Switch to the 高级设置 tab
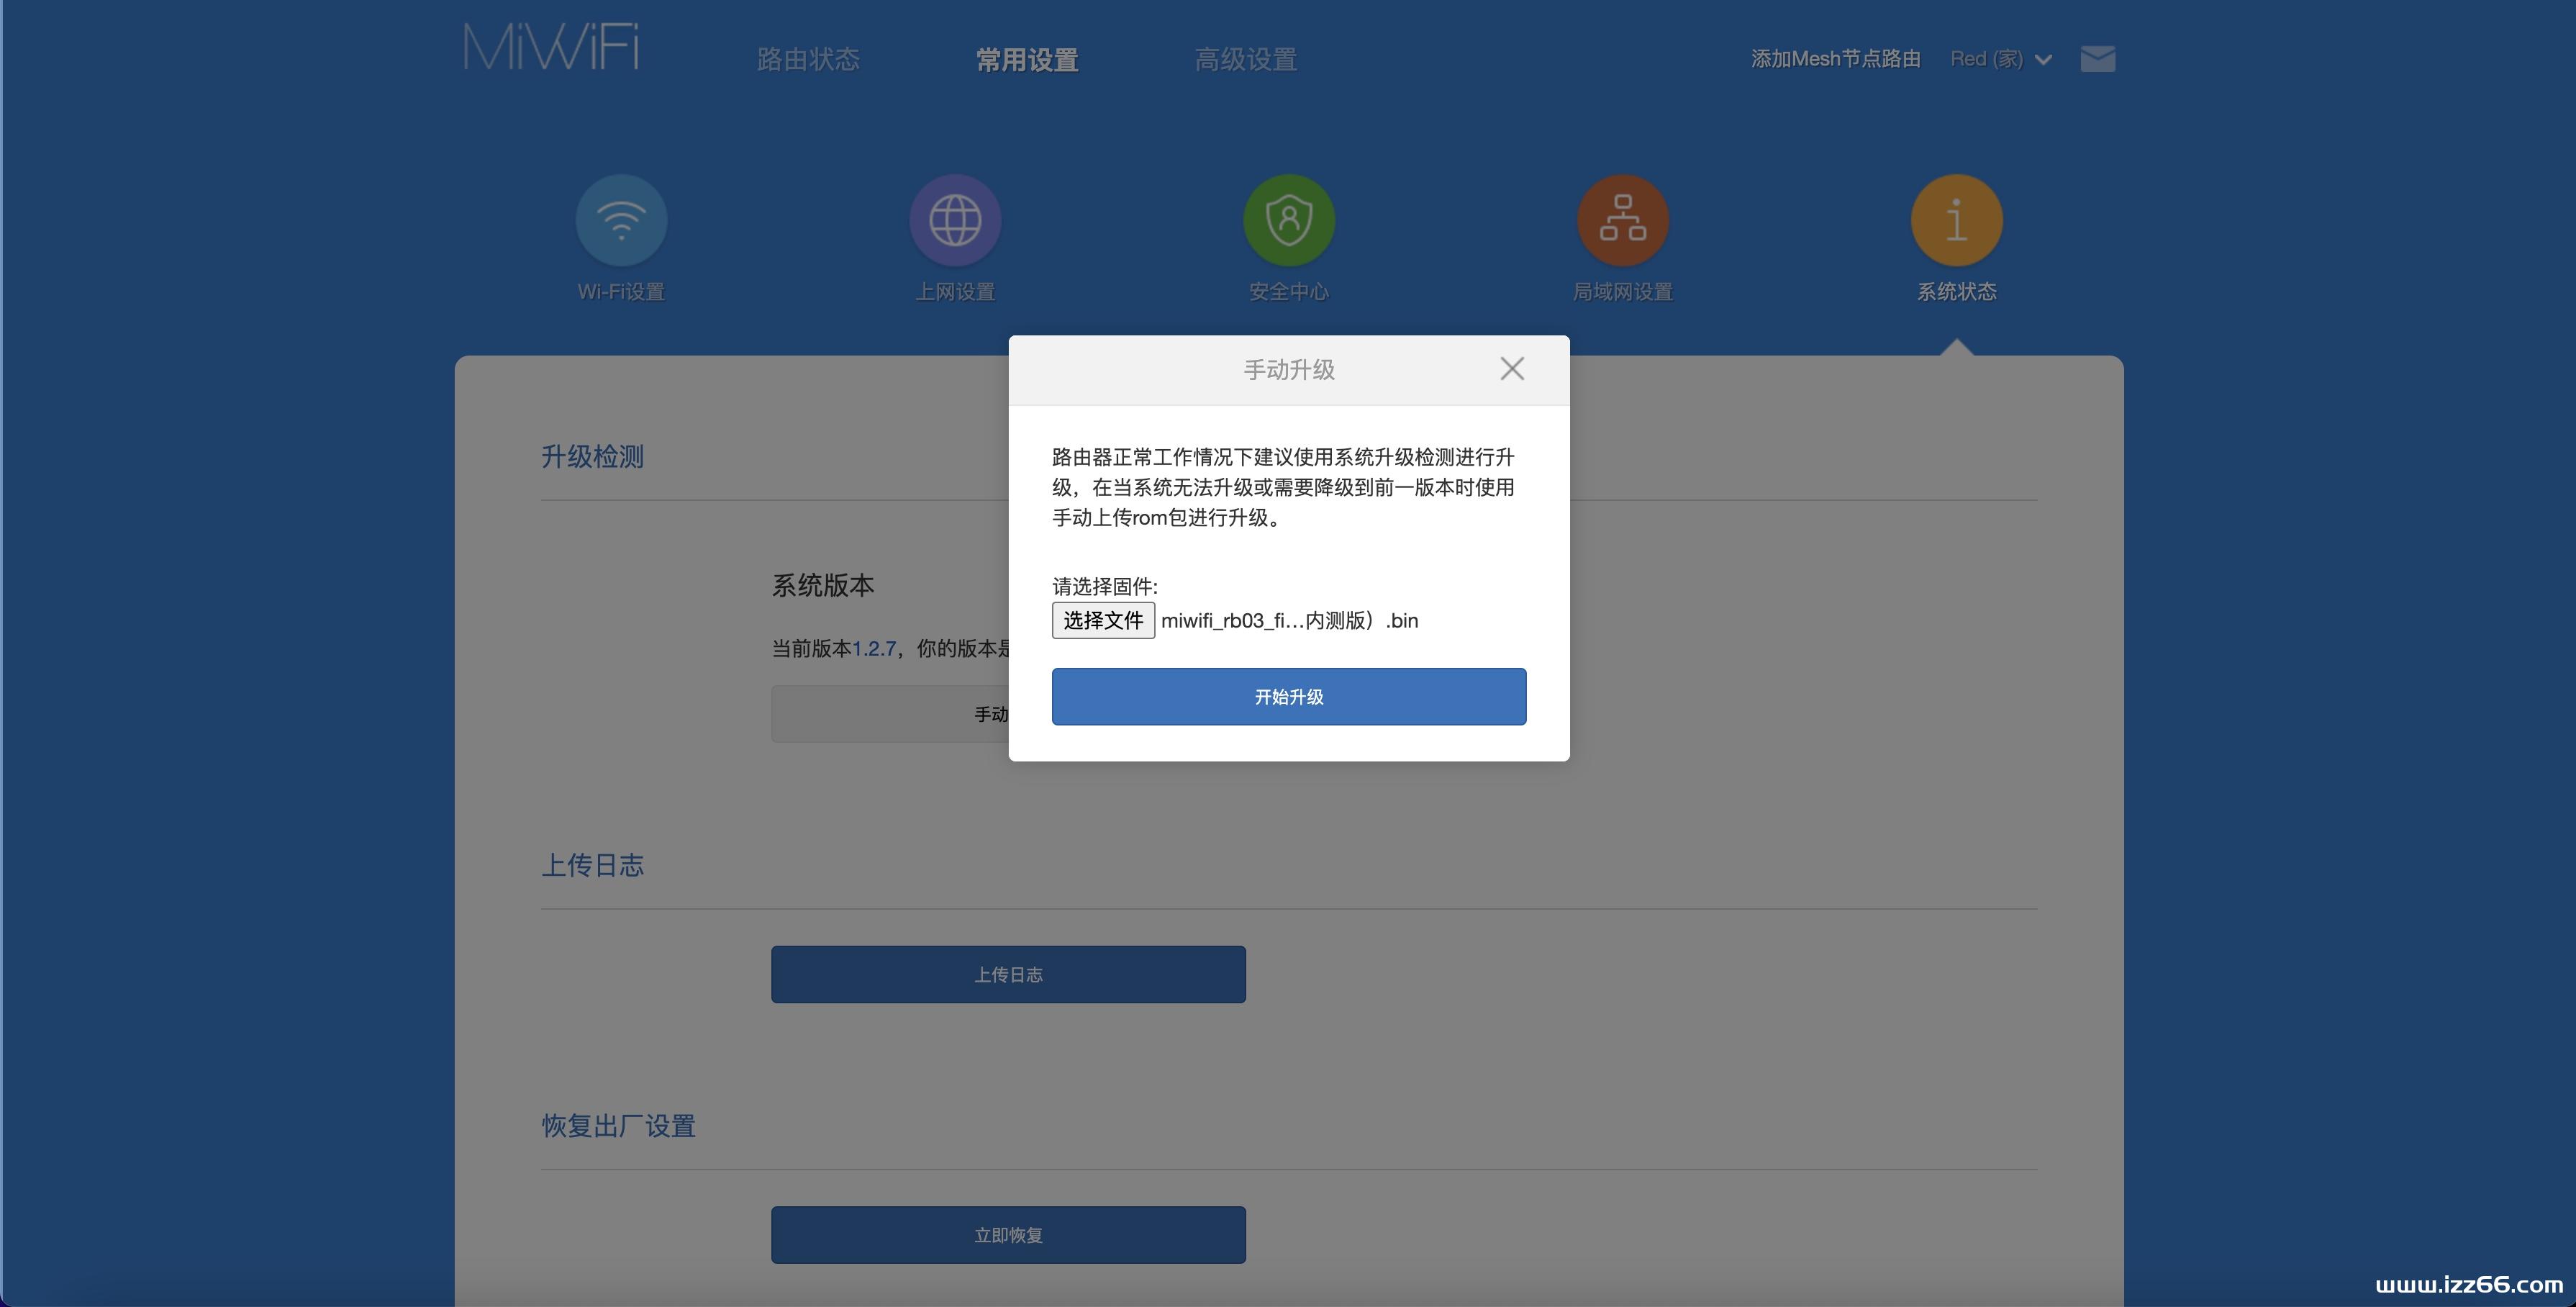 pyautogui.click(x=1246, y=60)
